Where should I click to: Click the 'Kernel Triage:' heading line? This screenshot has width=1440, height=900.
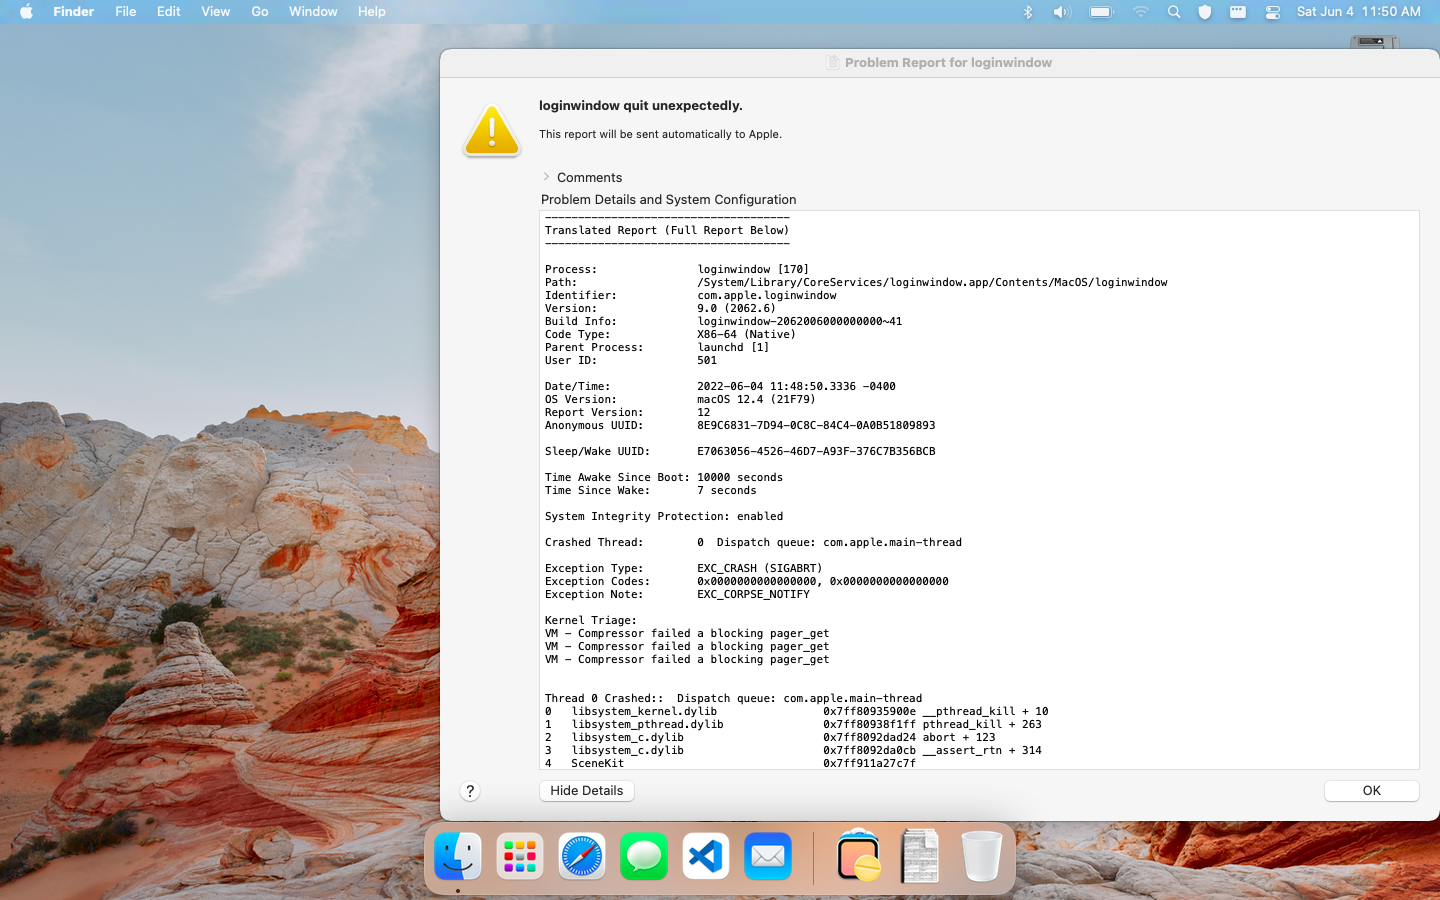pyautogui.click(x=591, y=621)
